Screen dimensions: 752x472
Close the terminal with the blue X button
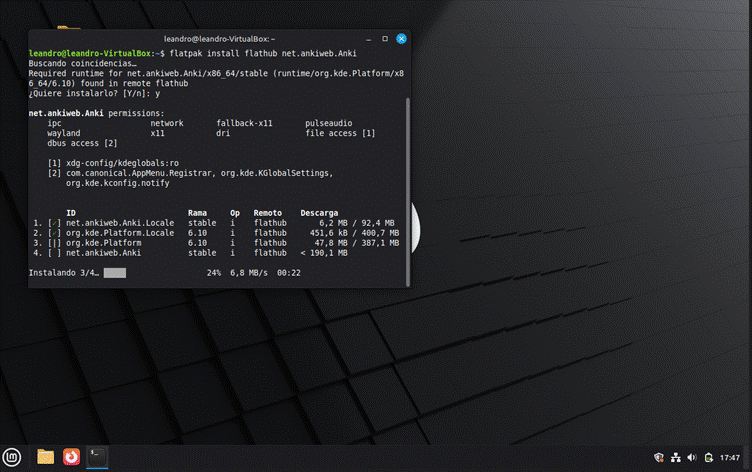click(x=401, y=39)
